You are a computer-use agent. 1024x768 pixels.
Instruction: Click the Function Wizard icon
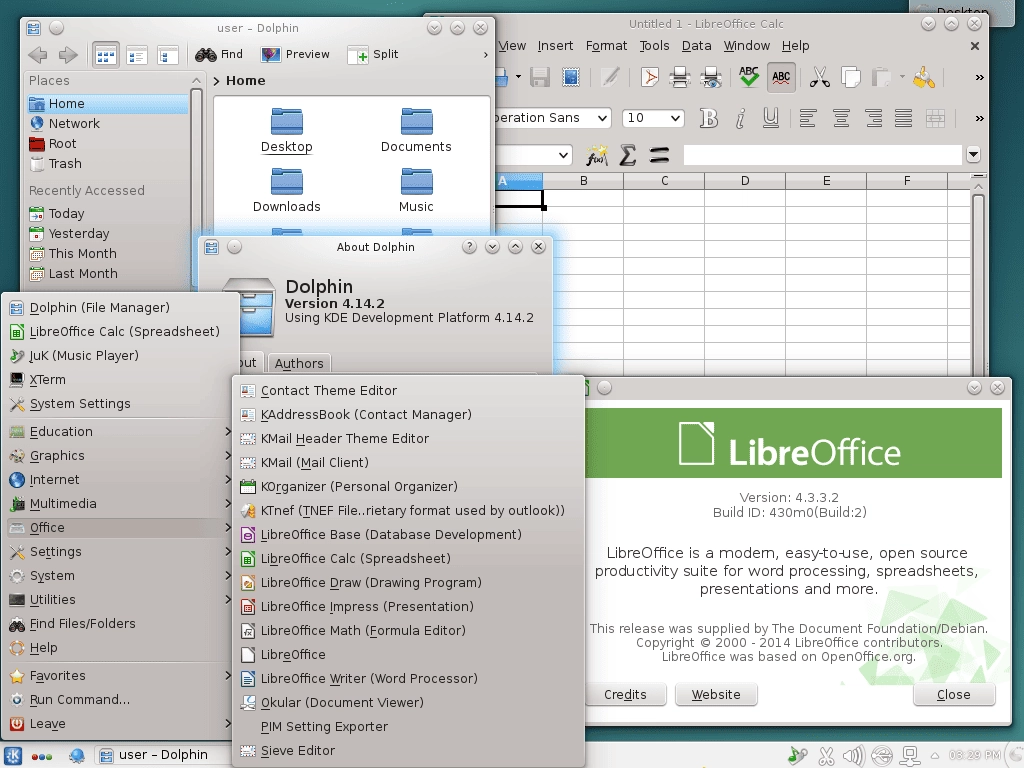pyautogui.click(x=596, y=155)
